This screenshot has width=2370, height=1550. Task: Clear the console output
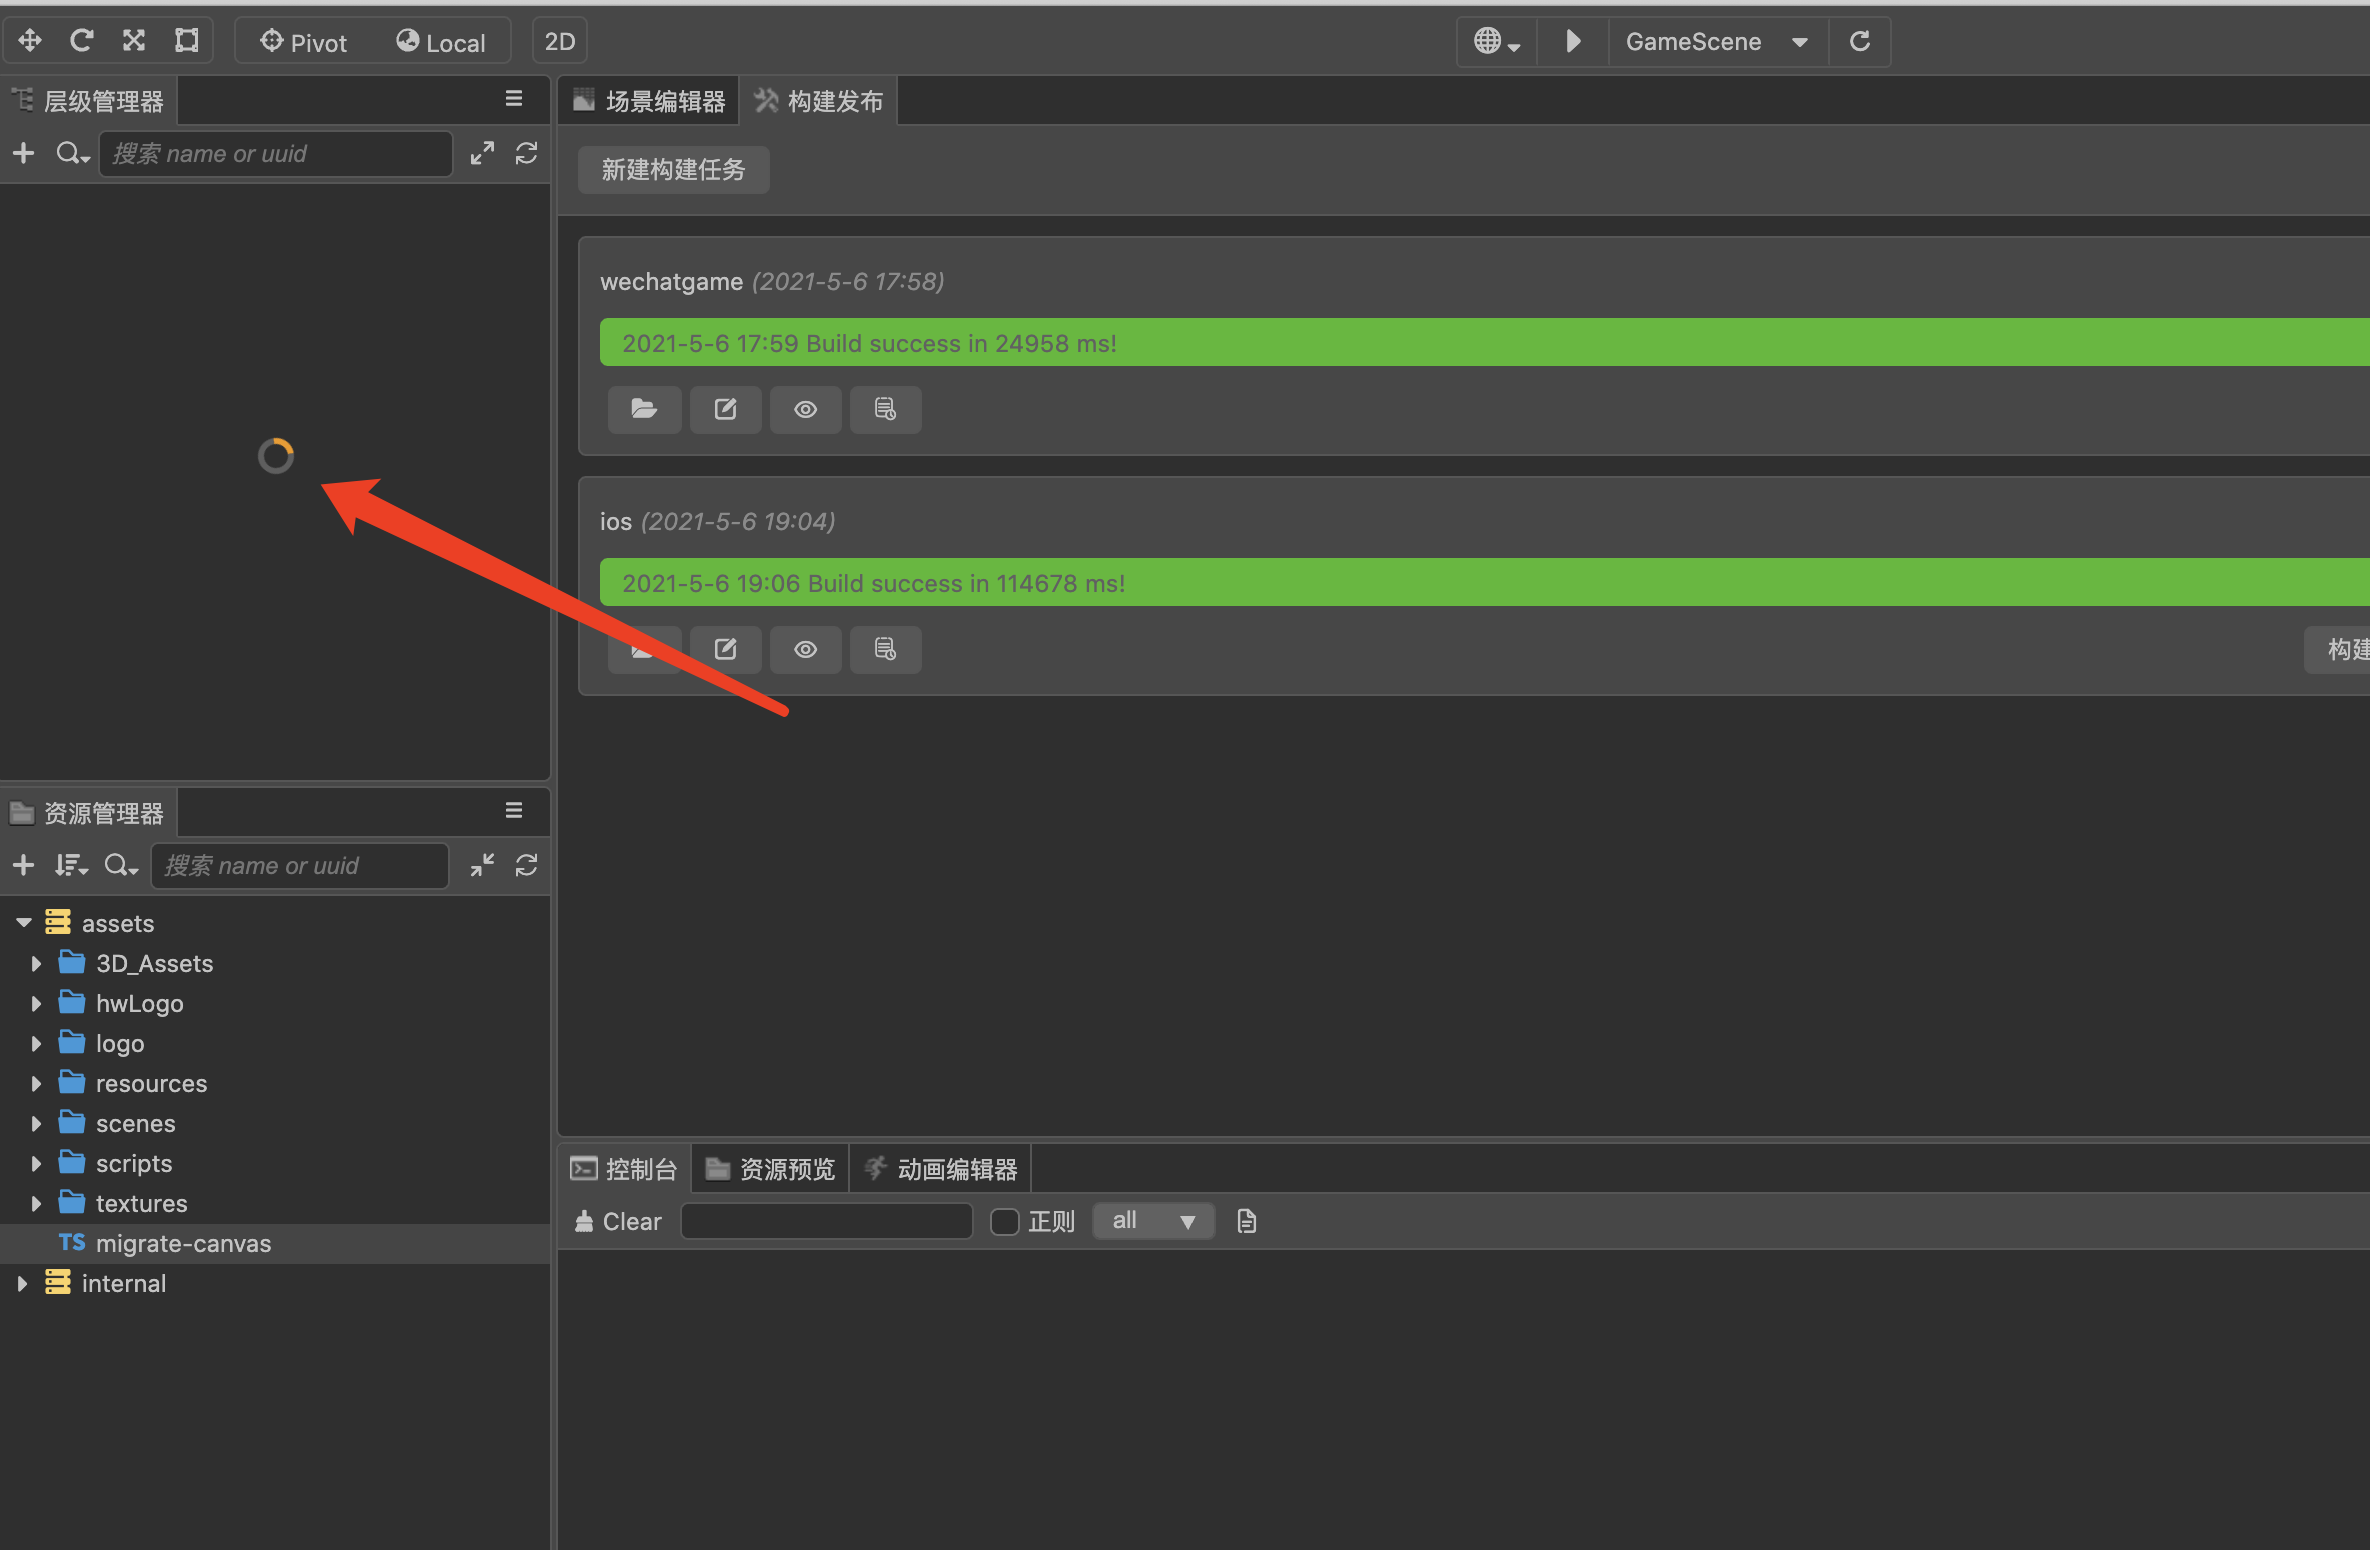point(618,1221)
